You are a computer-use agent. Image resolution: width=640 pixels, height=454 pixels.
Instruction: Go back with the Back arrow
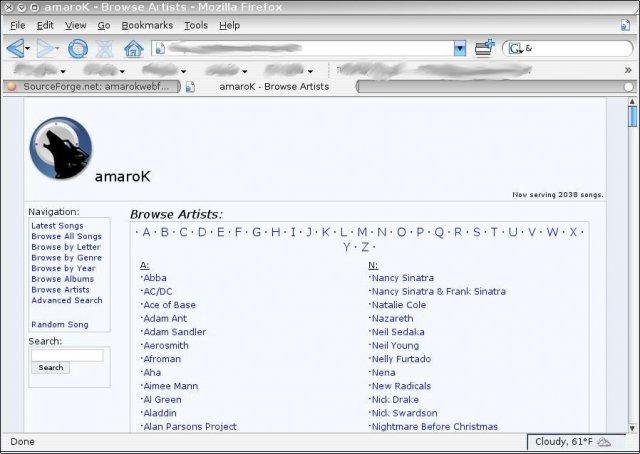point(16,49)
